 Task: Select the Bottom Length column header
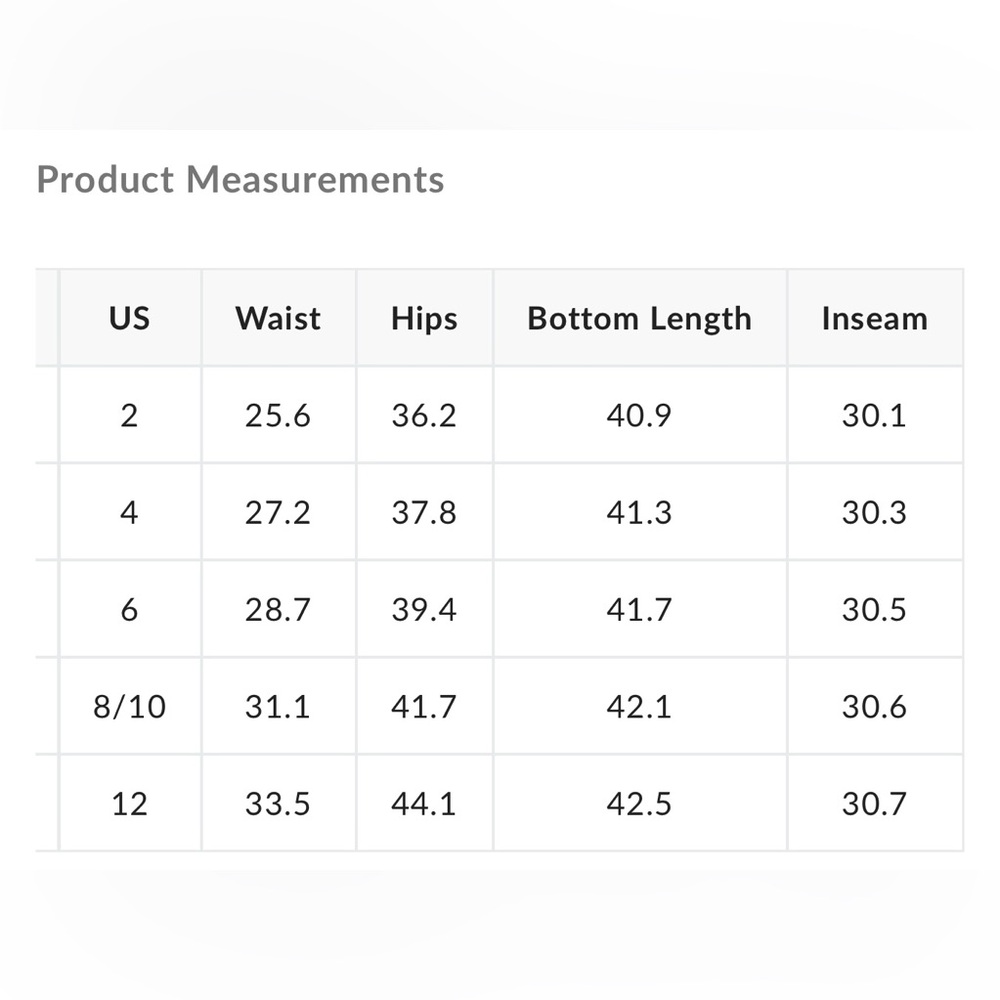640,318
